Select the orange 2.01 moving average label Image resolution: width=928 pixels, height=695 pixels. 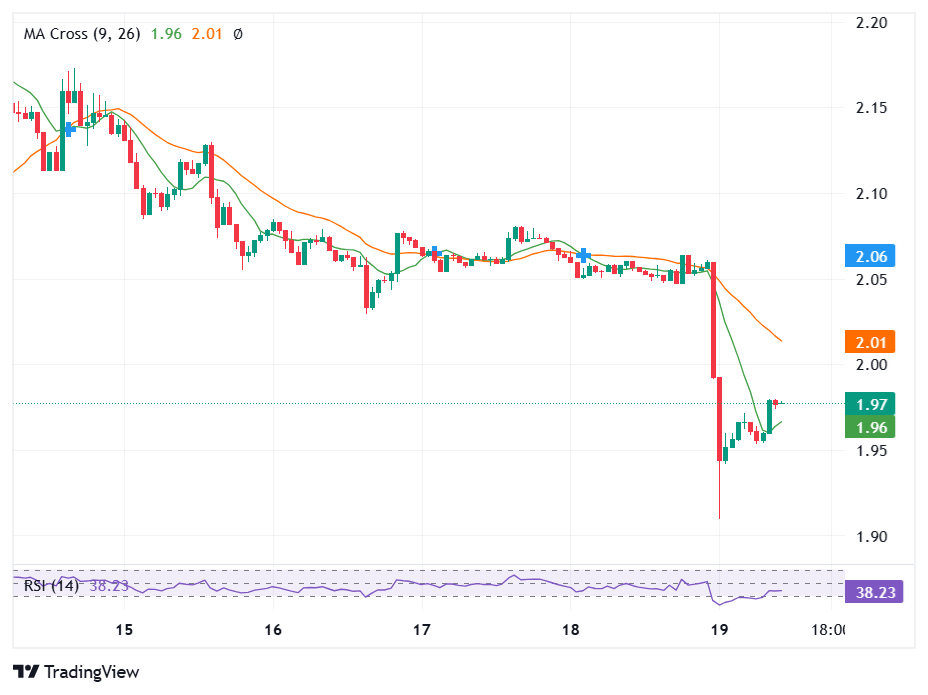click(869, 342)
